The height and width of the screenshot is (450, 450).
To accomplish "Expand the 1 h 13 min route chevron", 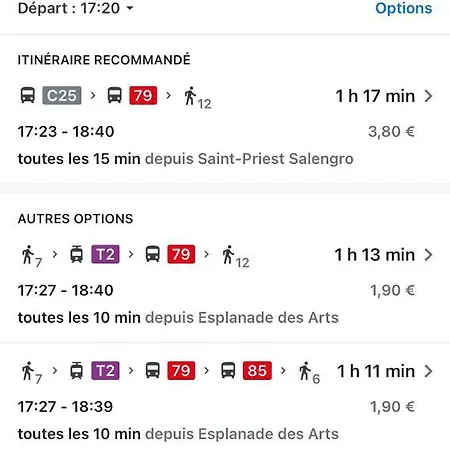I will point(429,255).
